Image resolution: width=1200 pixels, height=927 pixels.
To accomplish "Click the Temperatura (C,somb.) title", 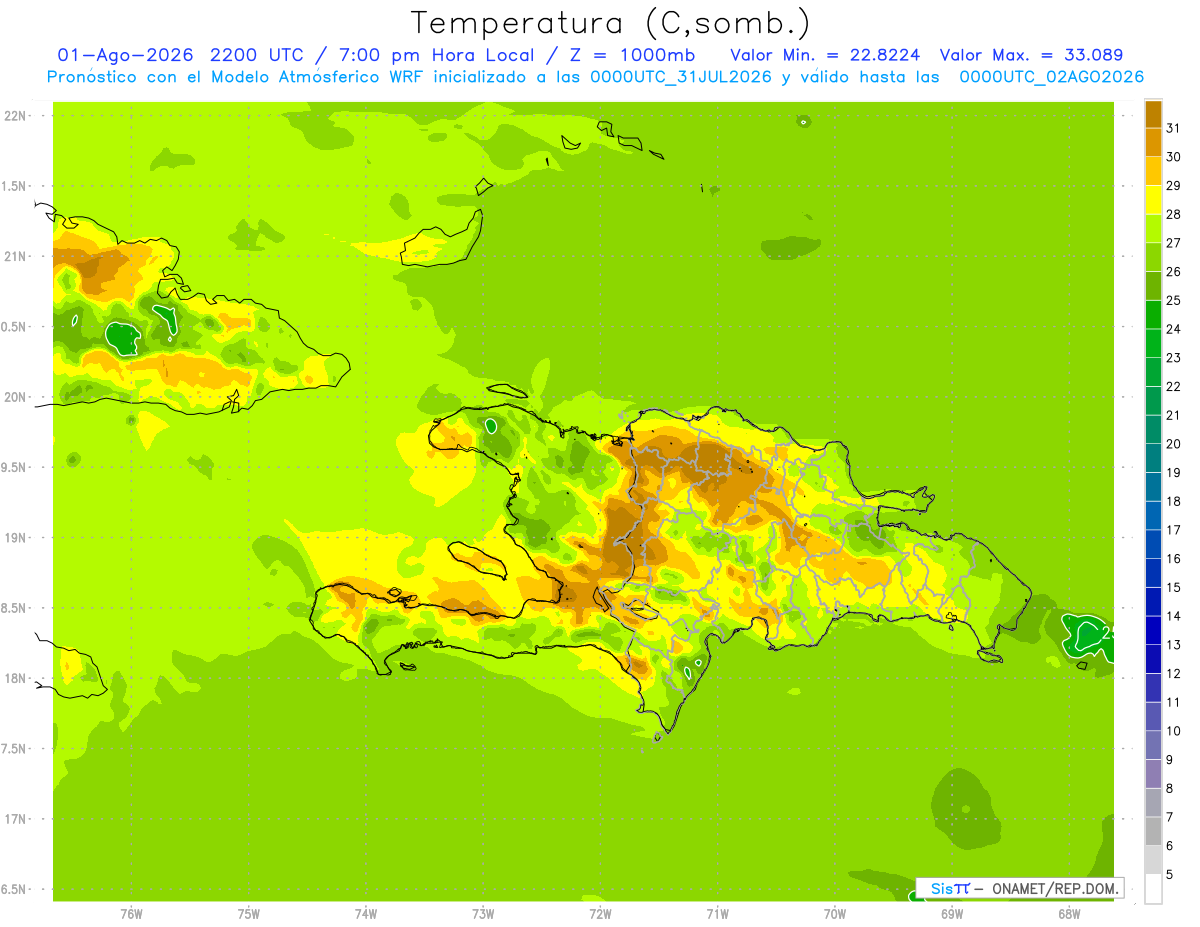I will pos(611,23).
